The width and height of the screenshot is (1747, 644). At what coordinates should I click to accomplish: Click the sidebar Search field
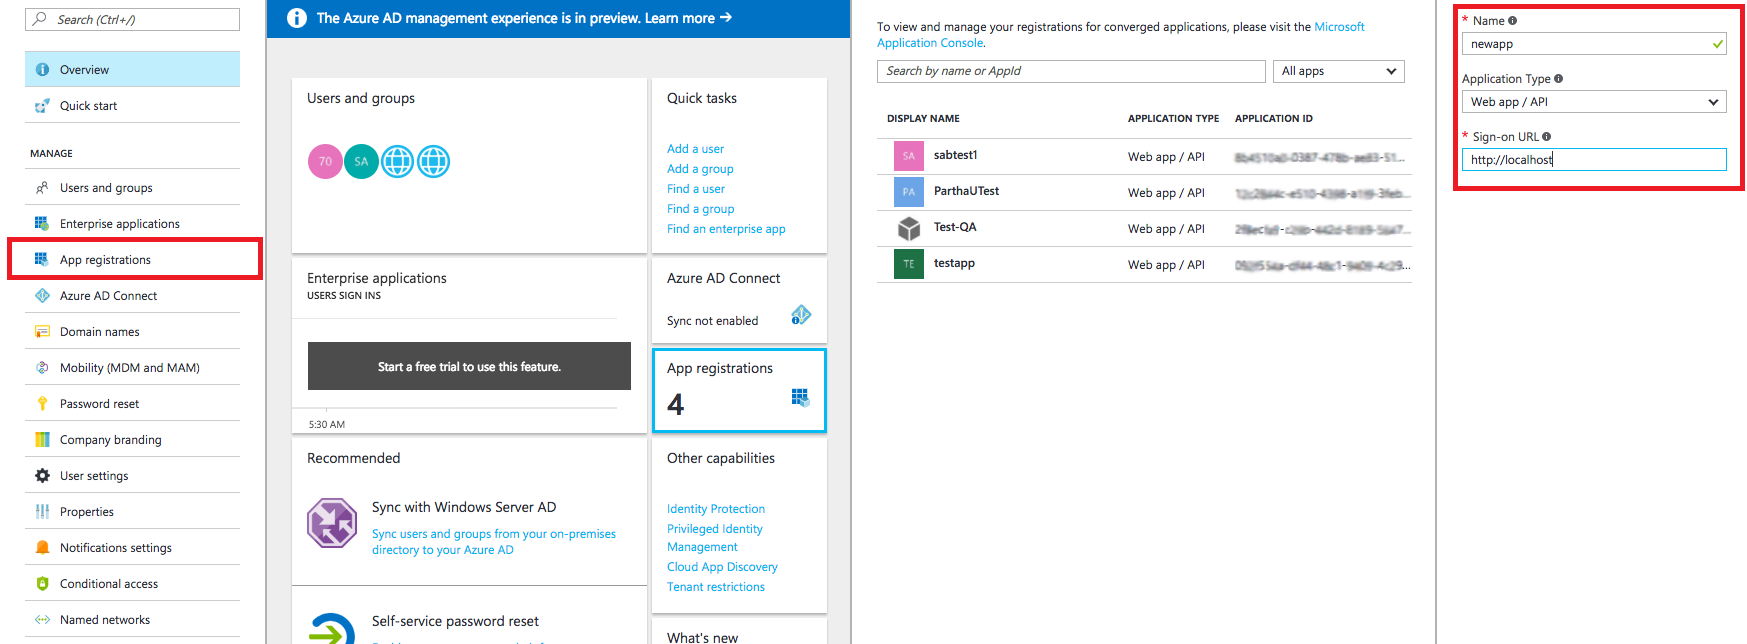coord(132,19)
